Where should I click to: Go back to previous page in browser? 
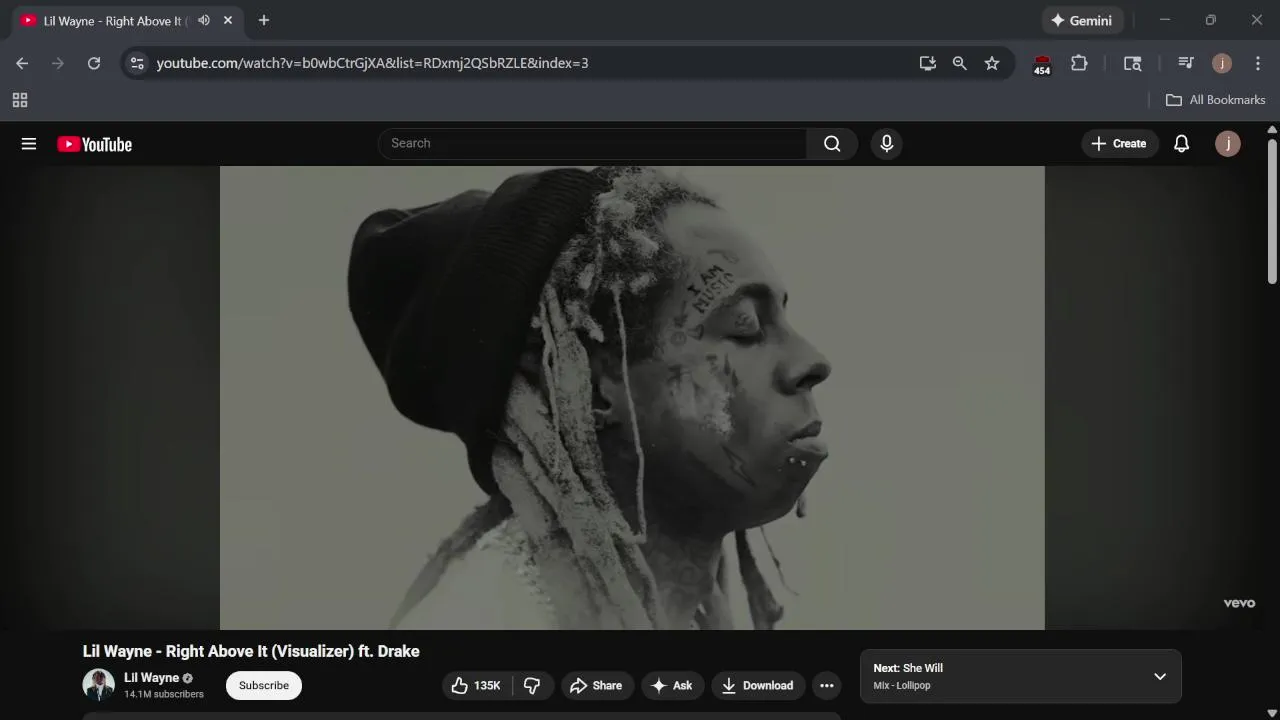tap(22, 63)
